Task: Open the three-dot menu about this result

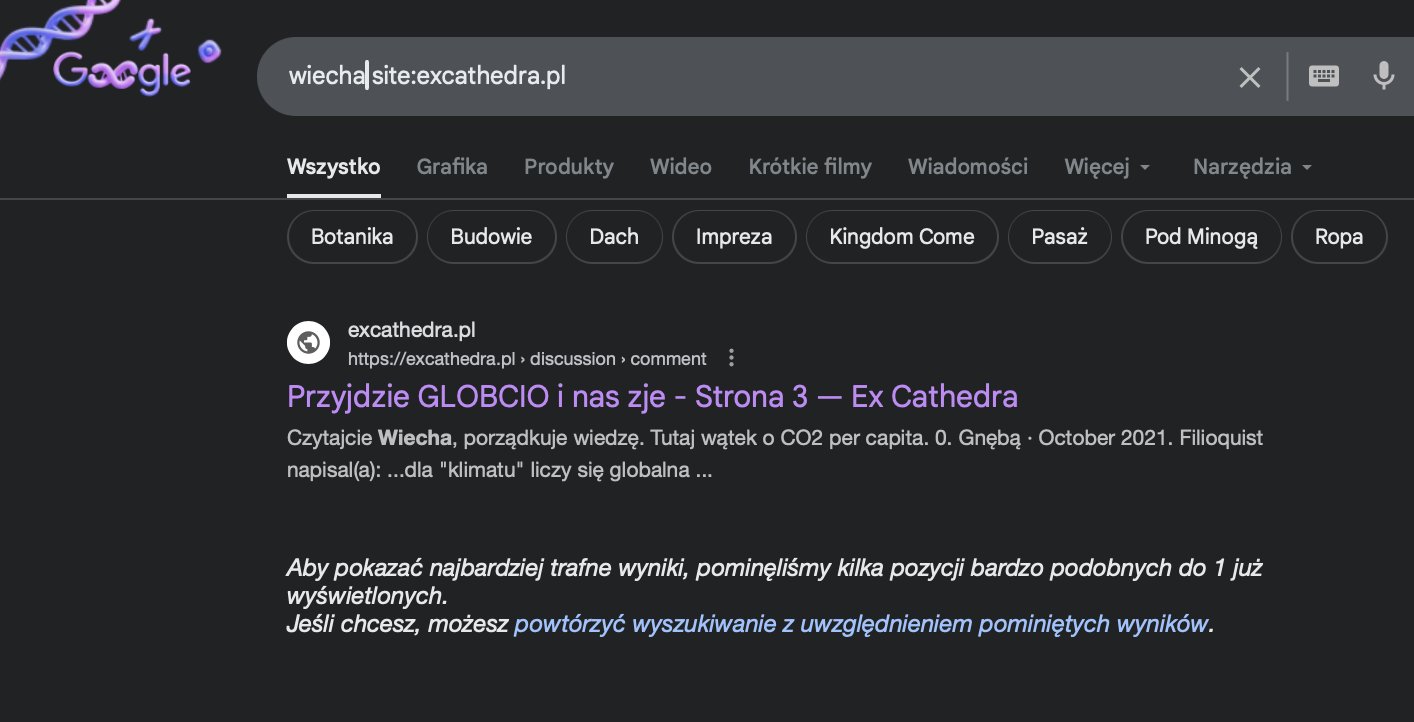Action: coord(731,358)
